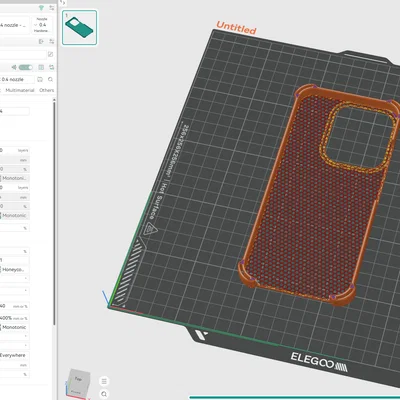Viewport: 400px width, 400px height.
Task: Open the third 'Monotonic' pattern dropdown
Action: tap(15, 327)
